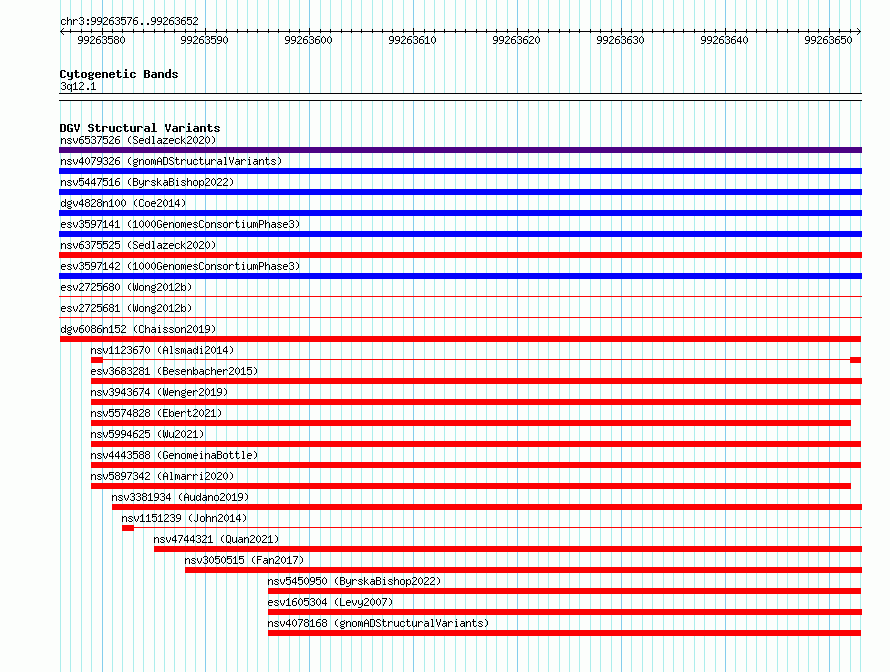The image size is (890, 672).
Task: Select nsv4744321 (Quan2021) label
Action: coord(216,539)
